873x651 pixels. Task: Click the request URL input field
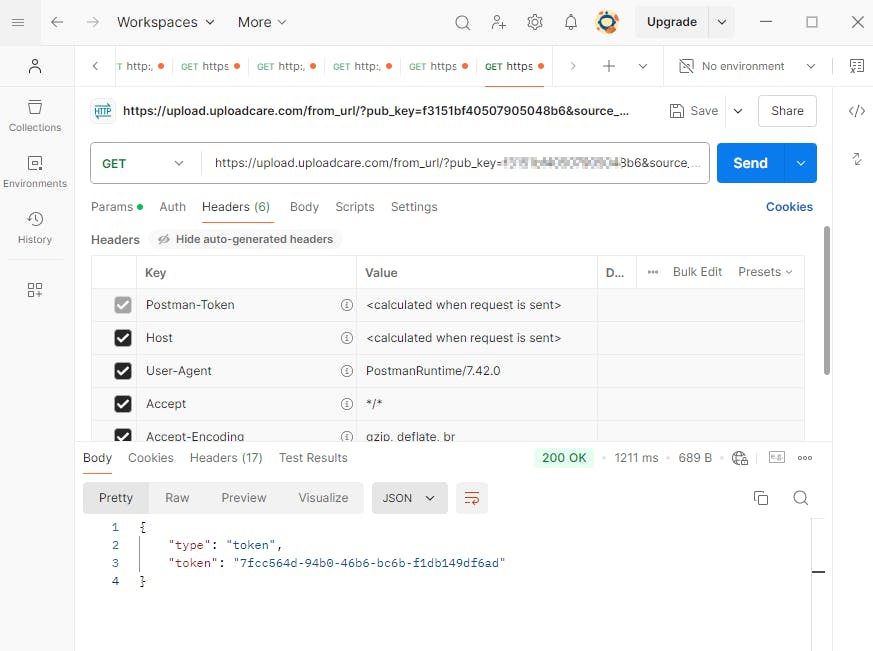[x=455, y=163]
